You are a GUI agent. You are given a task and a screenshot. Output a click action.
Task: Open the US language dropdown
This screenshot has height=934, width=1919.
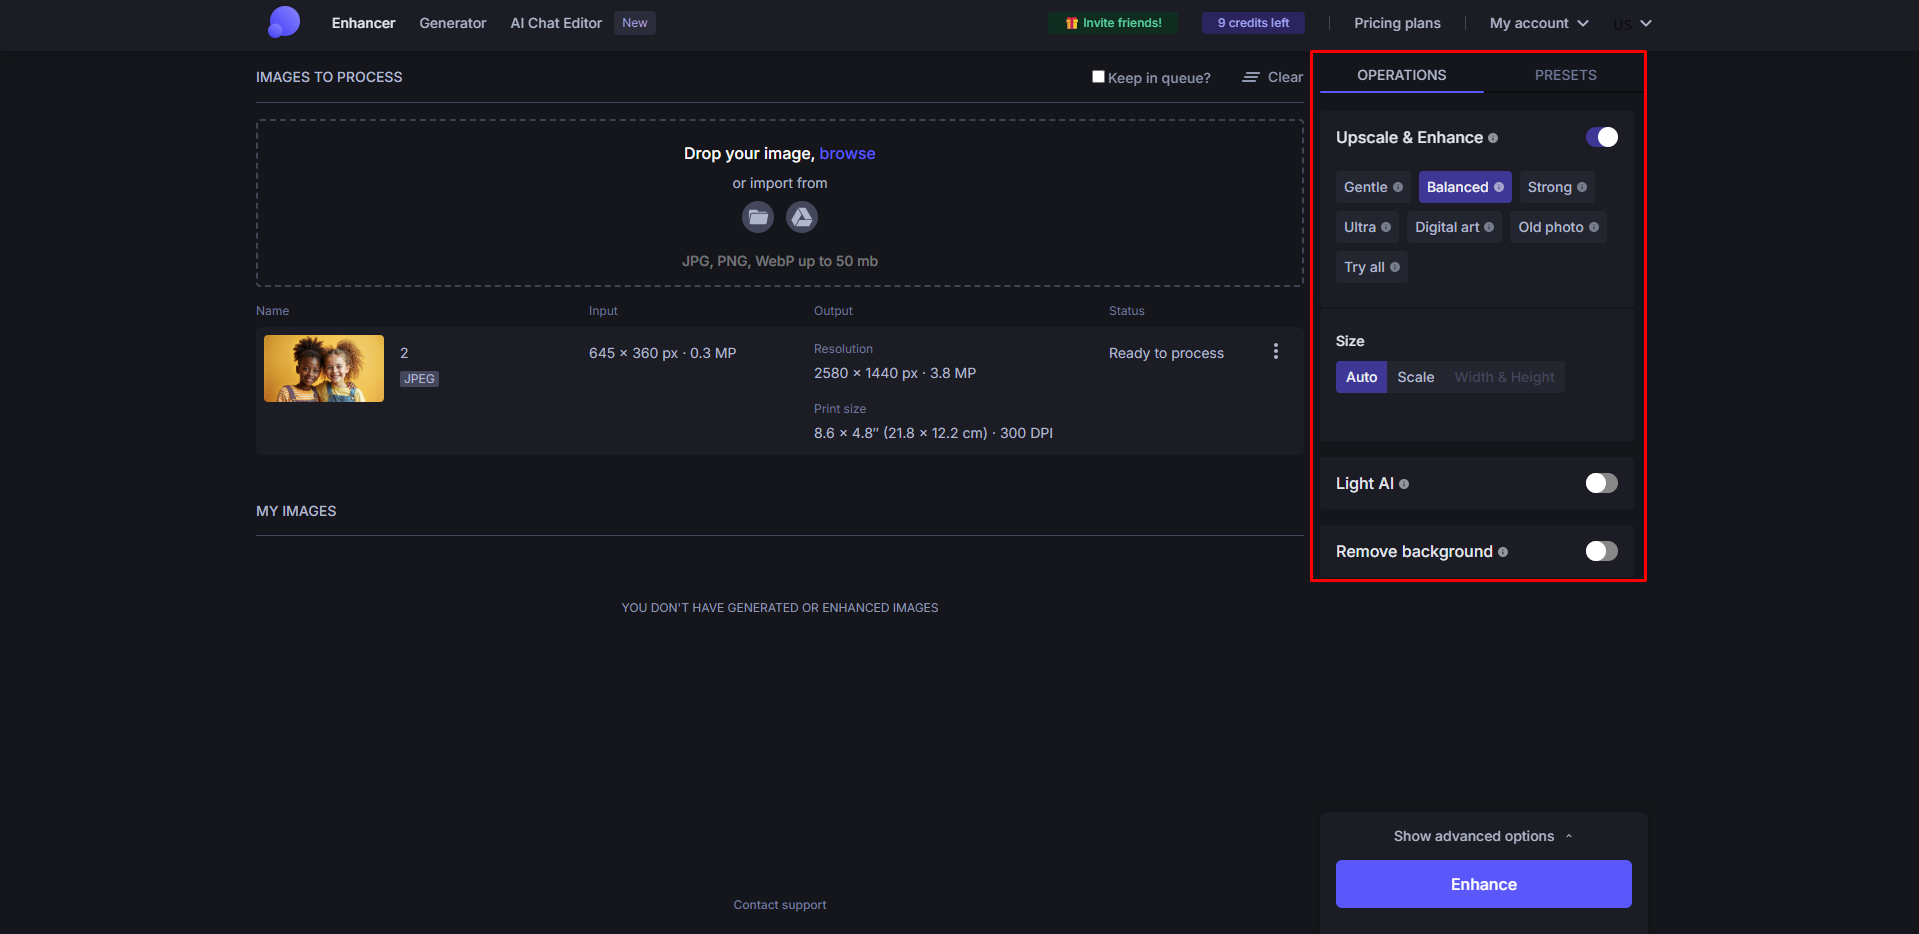[x=1632, y=23]
